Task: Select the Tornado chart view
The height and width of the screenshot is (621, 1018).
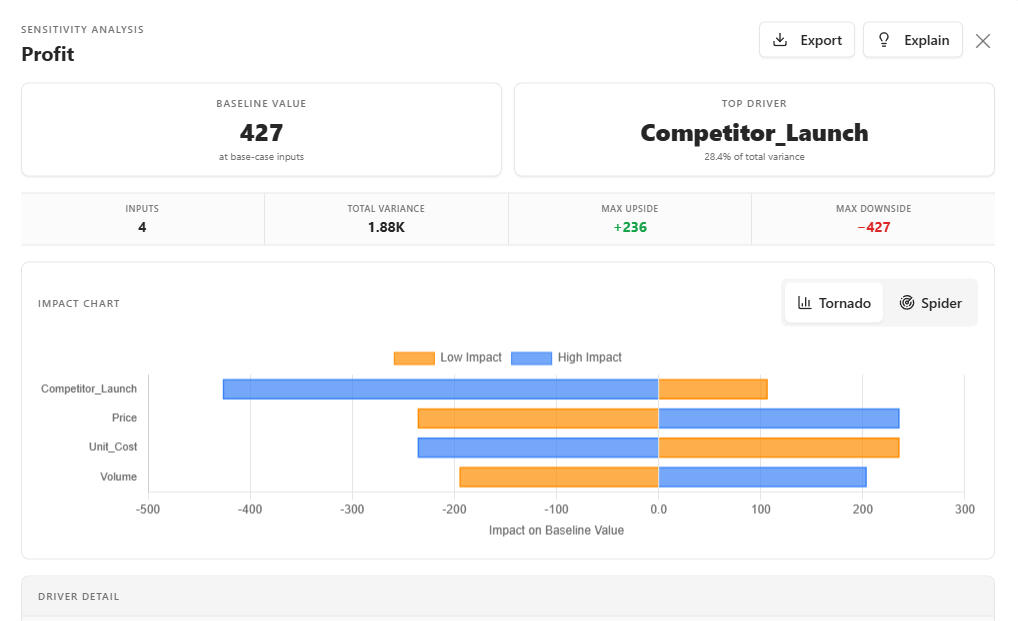Action: click(x=834, y=303)
